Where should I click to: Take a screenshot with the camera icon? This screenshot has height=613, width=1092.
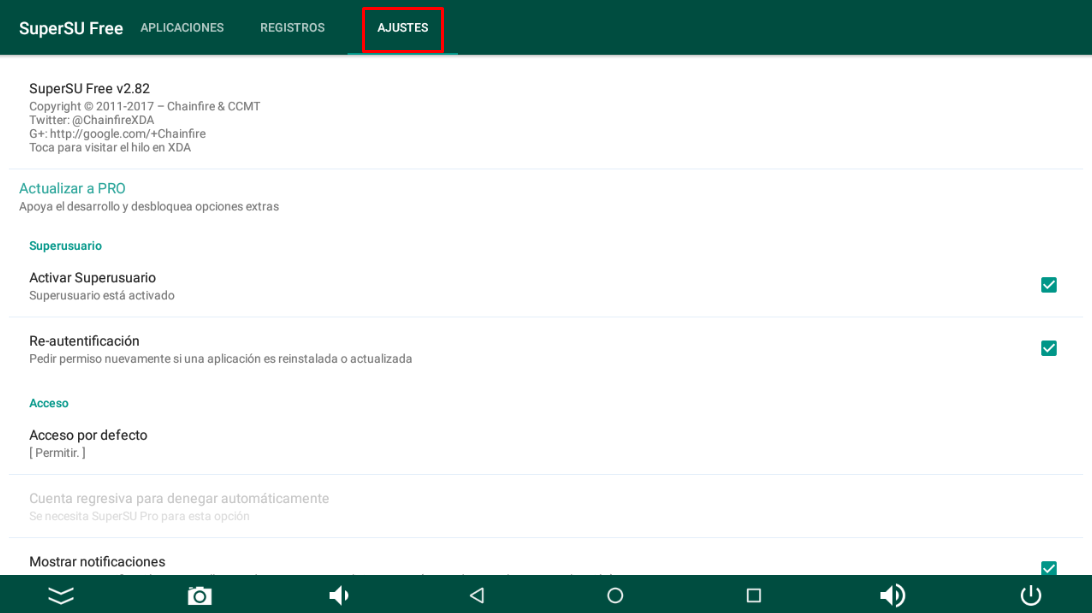coord(200,596)
